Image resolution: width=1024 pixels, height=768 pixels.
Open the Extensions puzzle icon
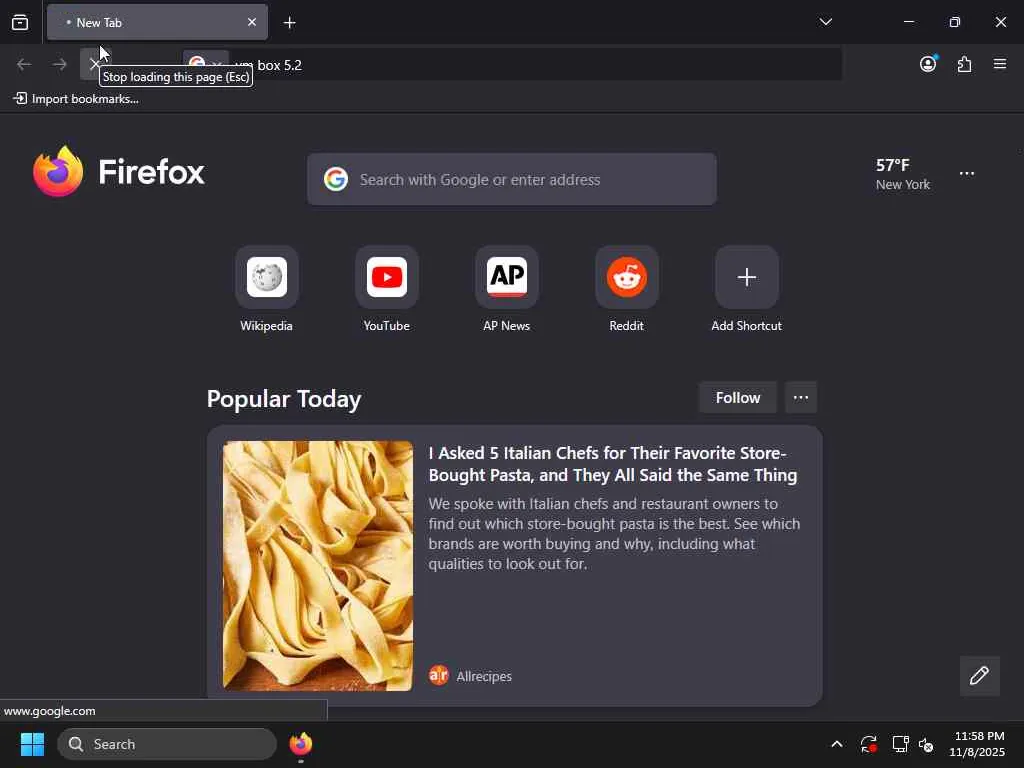coord(965,64)
